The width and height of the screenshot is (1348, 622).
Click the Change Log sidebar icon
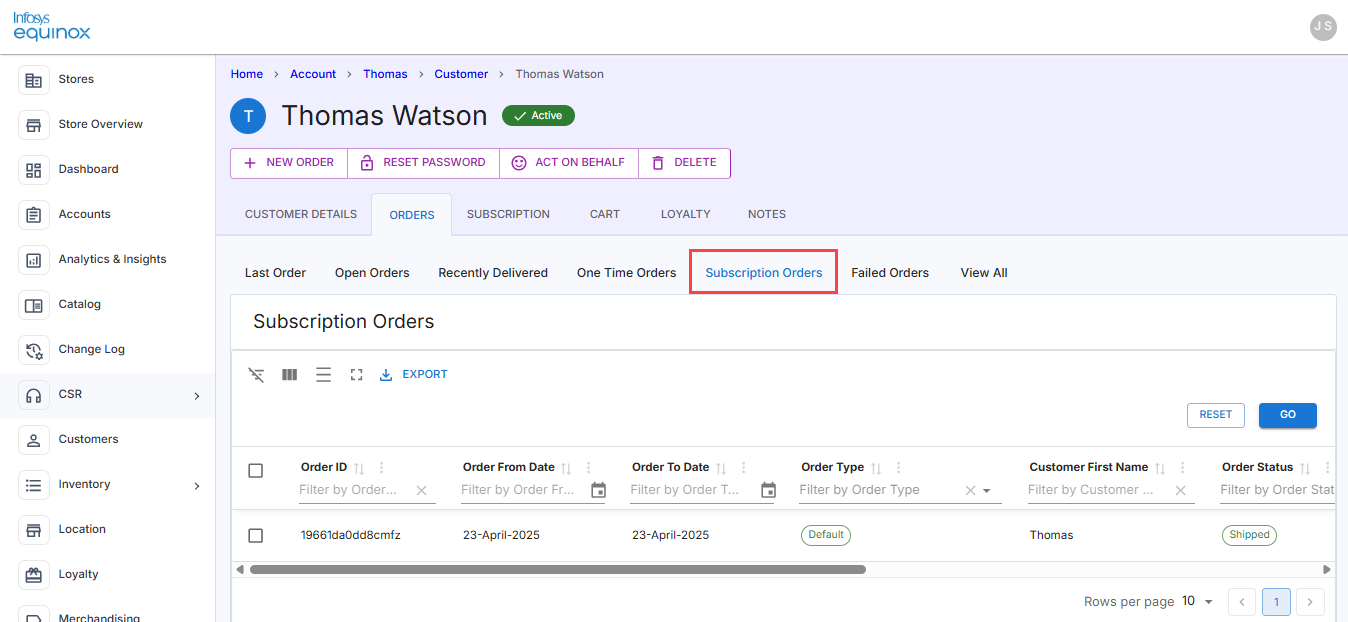[34, 350]
